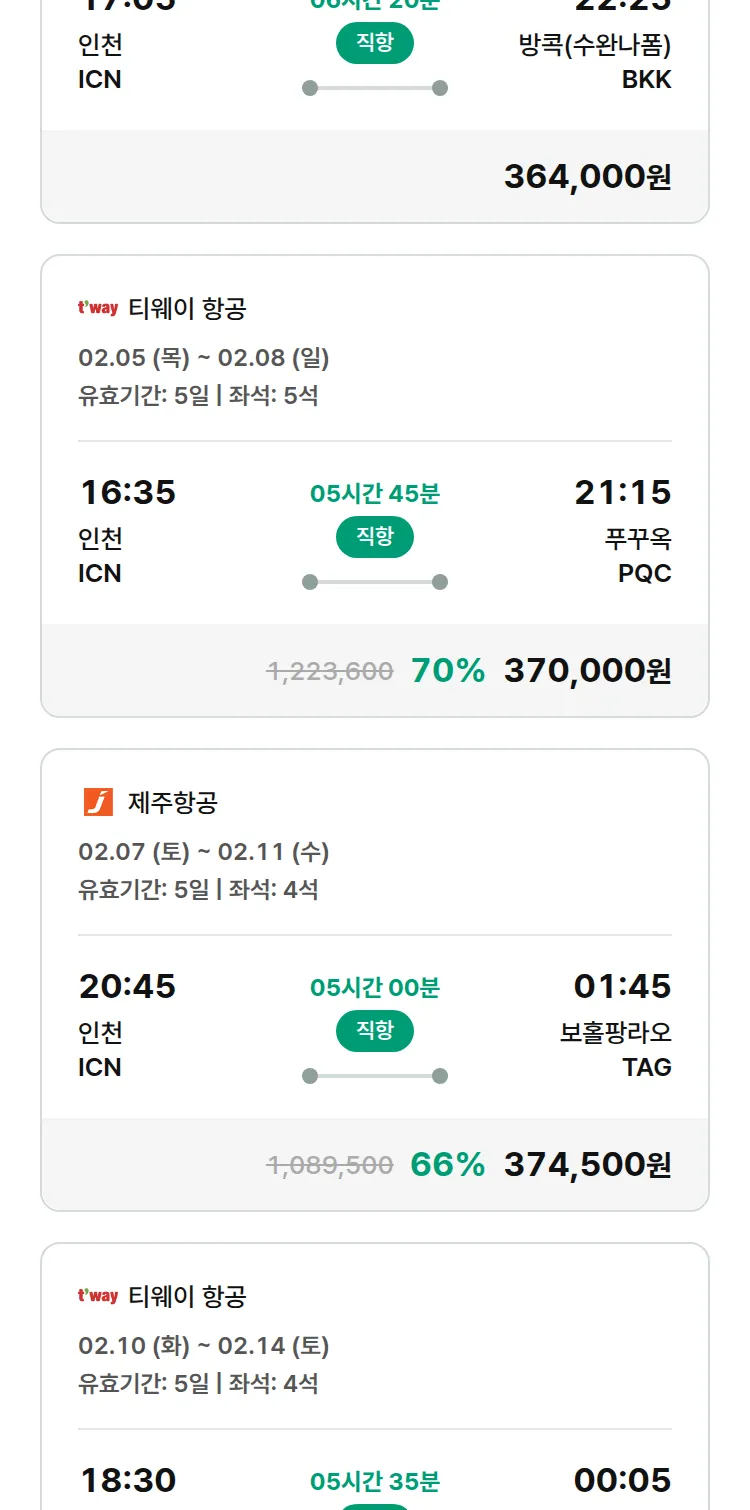The height and width of the screenshot is (1510, 750).
Task: Choose the 364,000원 Bangkok fare
Action: click(587, 177)
